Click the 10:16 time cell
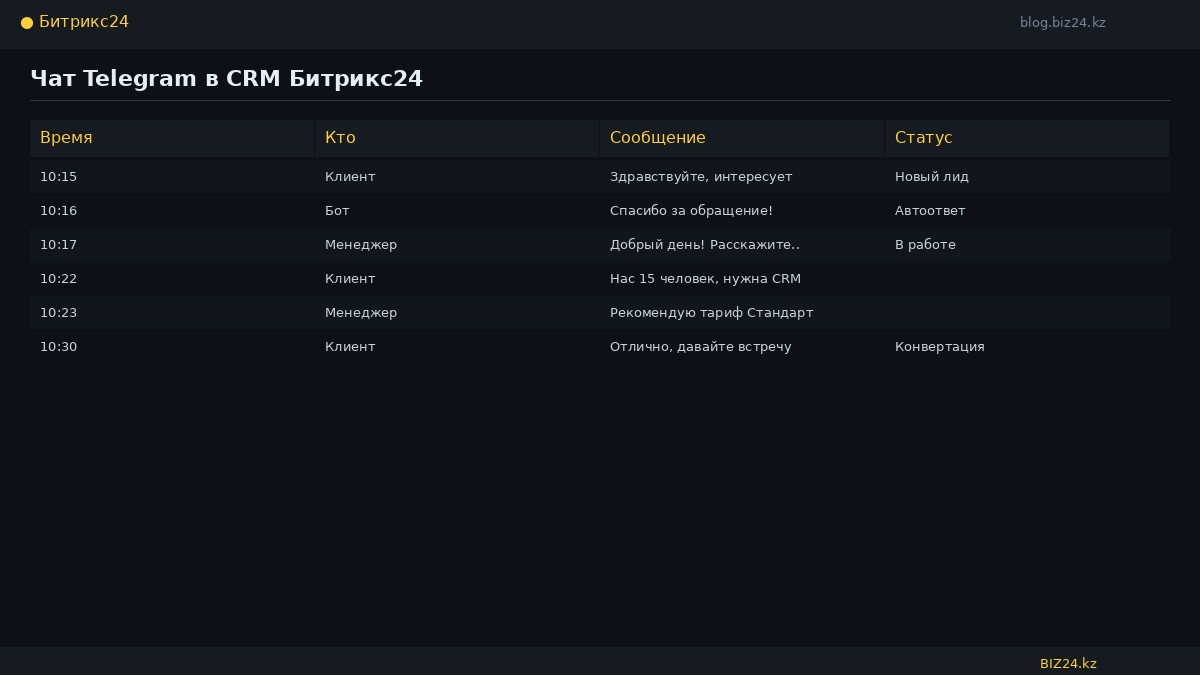The width and height of the screenshot is (1200, 675). [58, 211]
